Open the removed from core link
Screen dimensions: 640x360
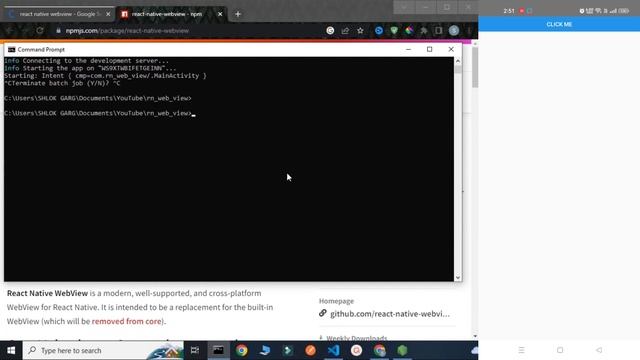coord(127,321)
